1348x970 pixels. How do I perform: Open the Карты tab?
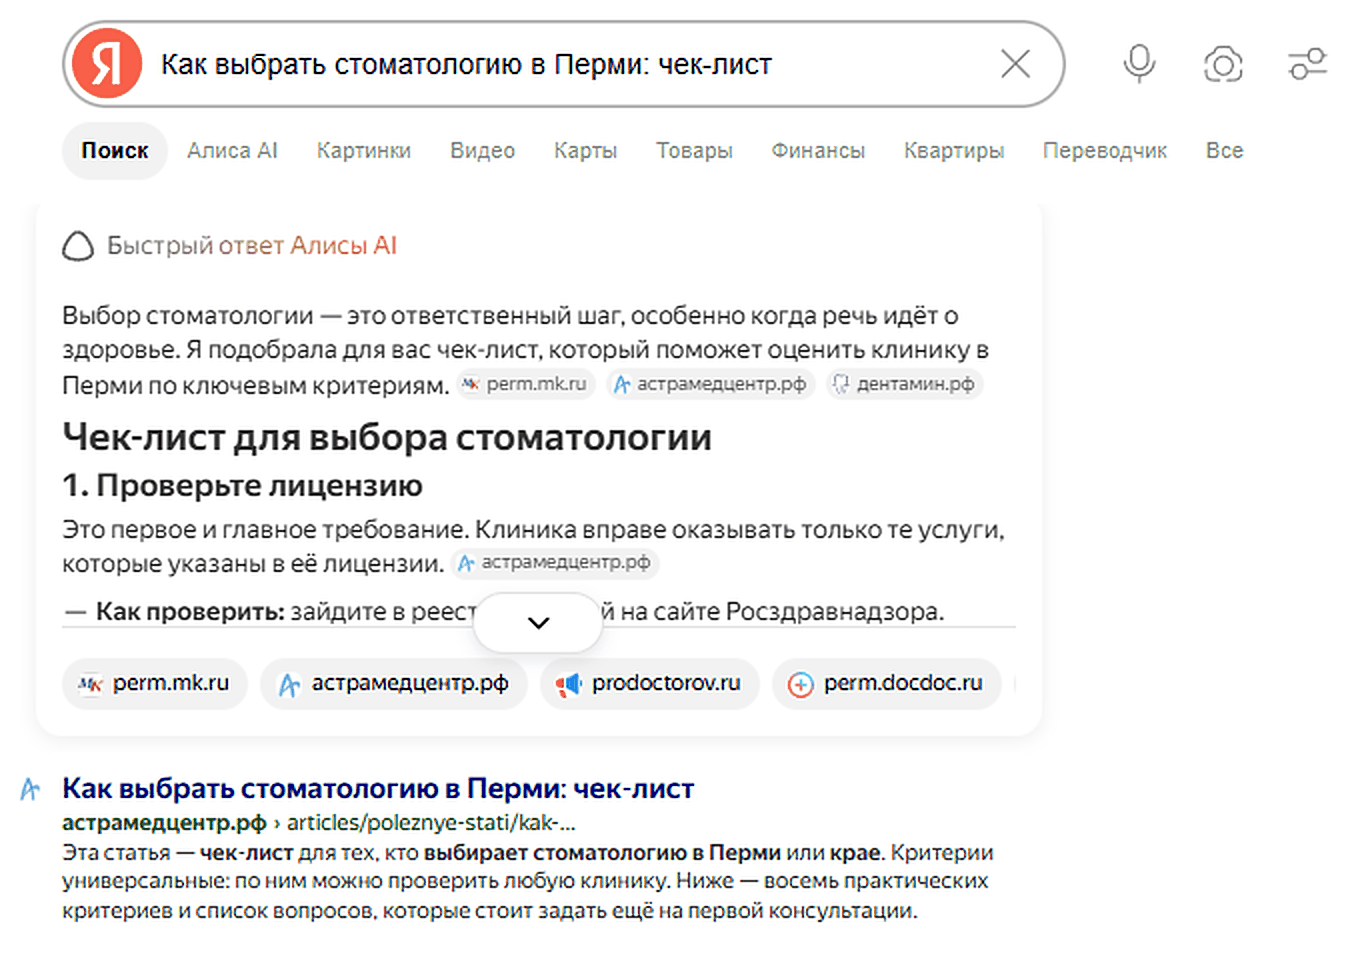(x=585, y=151)
